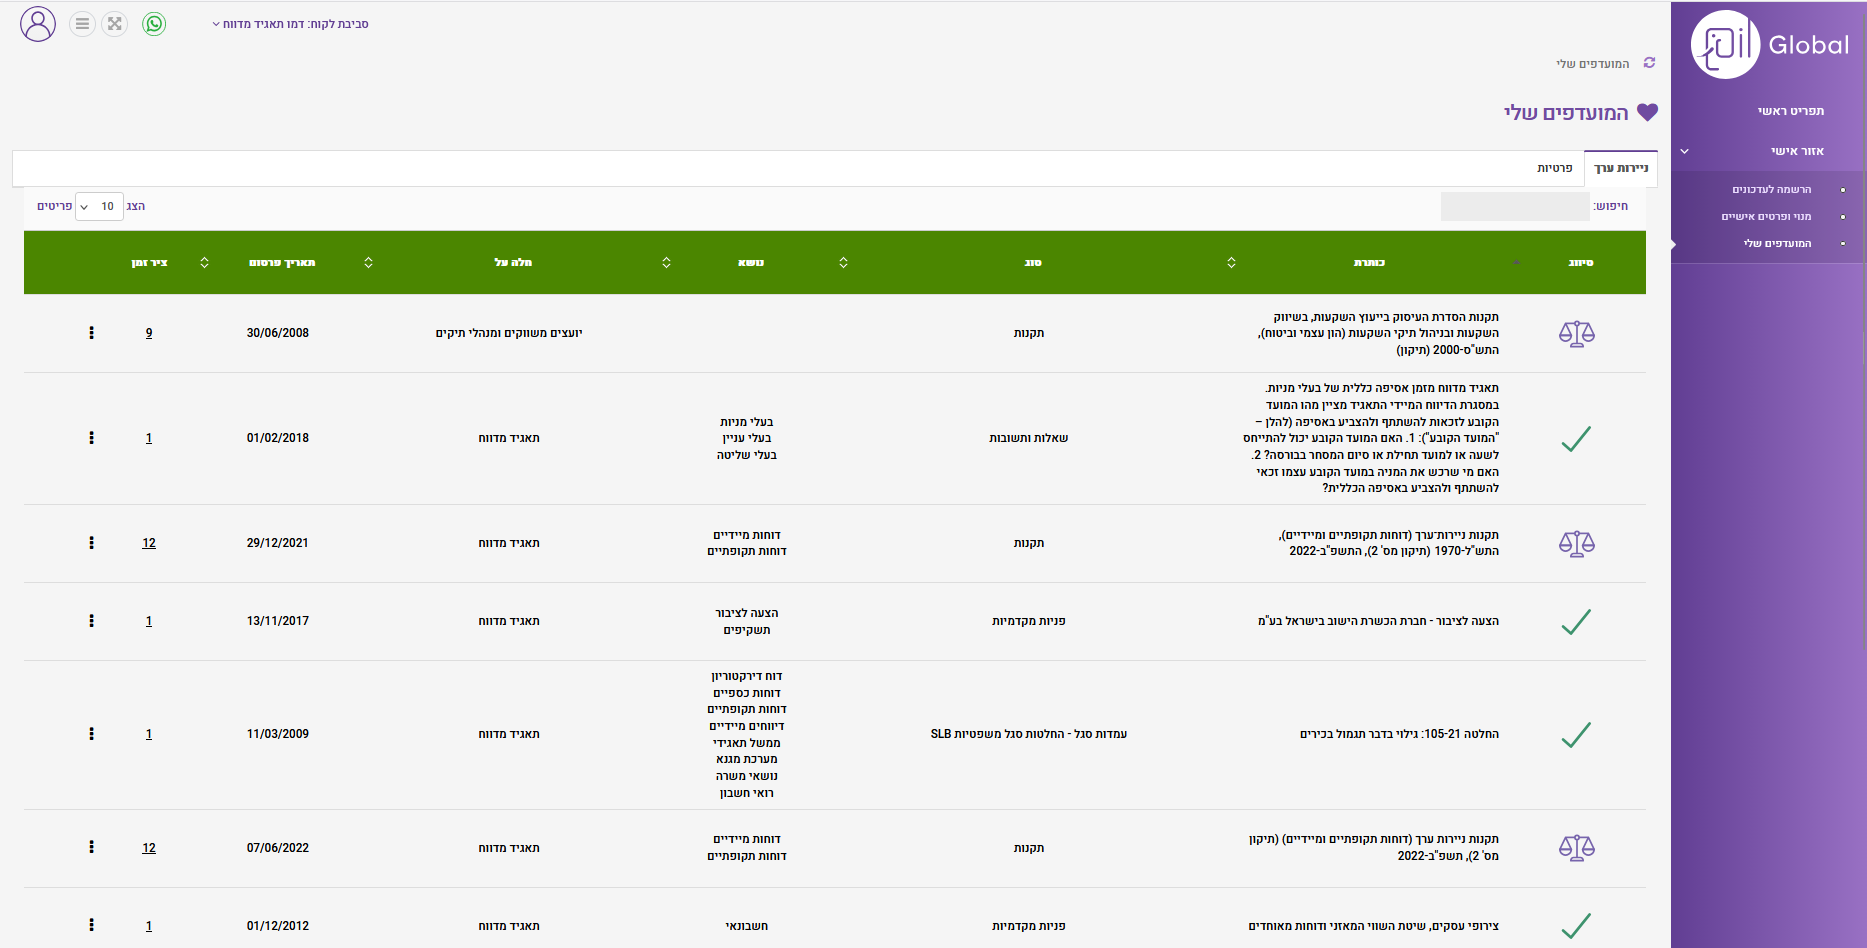The width and height of the screenshot is (1867, 948).
Task: Click timeline link 9 in the 30/06/2008 row
Action: [x=149, y=334]
